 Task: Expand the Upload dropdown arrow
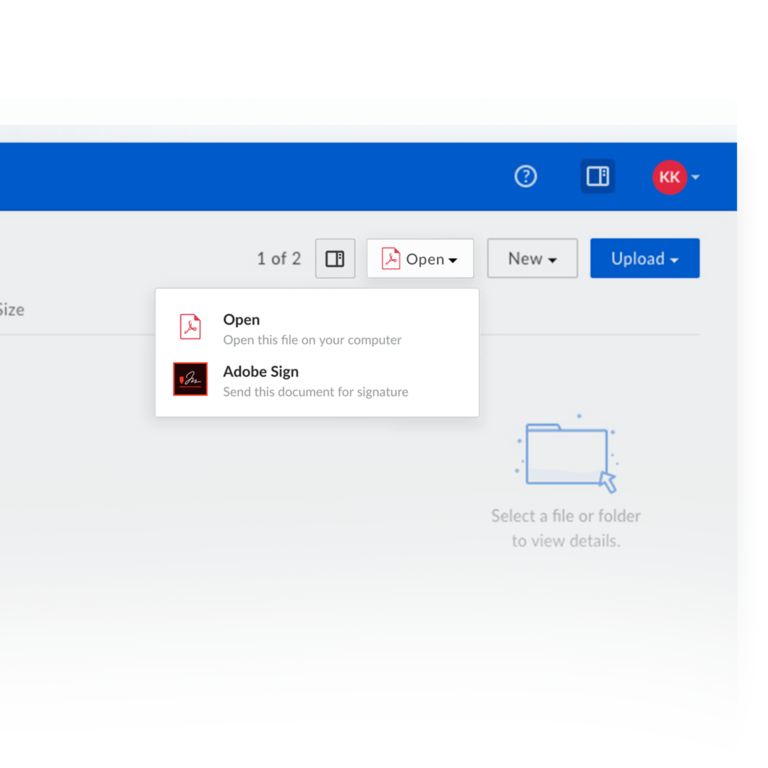[675, 261]
